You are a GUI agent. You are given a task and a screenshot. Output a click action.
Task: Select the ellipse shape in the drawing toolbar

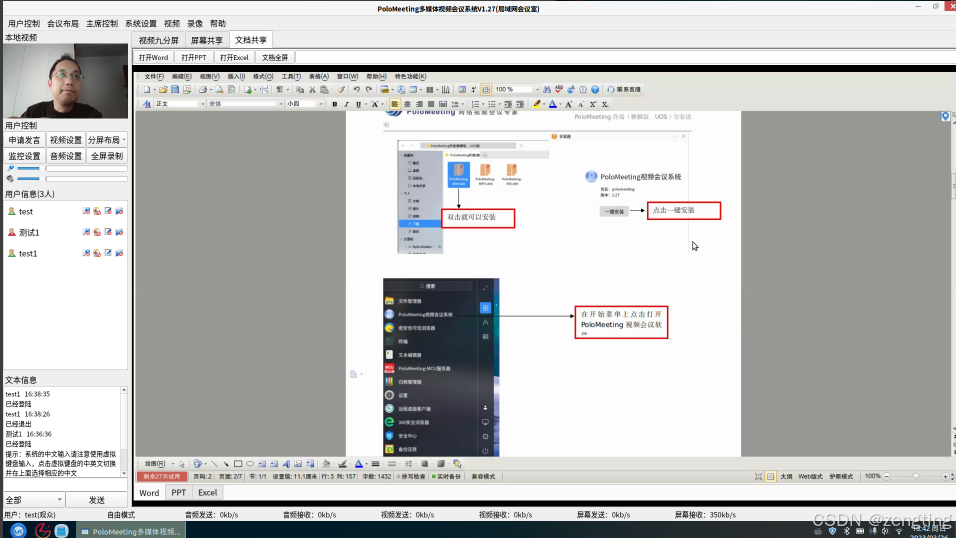click(250, 464)
